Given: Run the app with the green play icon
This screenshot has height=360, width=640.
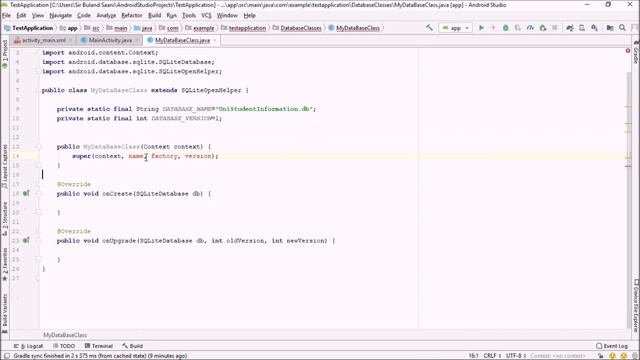Looking at the screenshot, I should [x=481, y=28].
